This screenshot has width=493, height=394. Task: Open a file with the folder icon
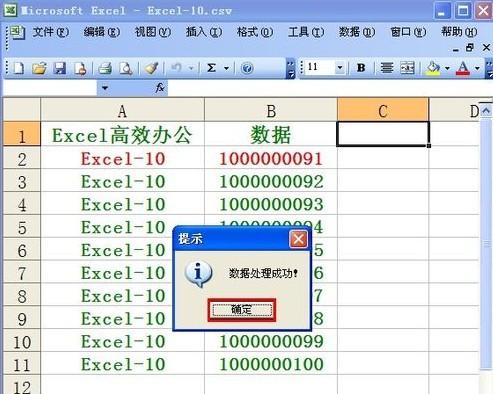[x=39, y=68]
